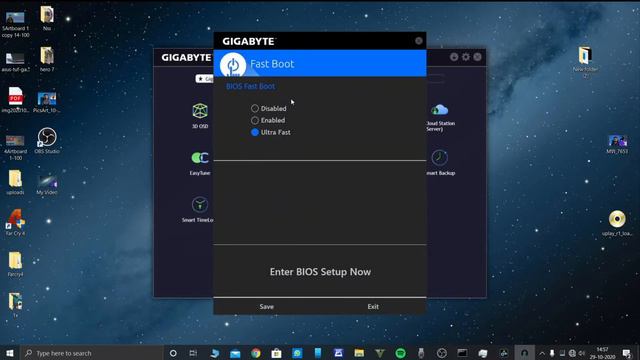Open OBS Studio desktop shortcut

click(47, 141)
